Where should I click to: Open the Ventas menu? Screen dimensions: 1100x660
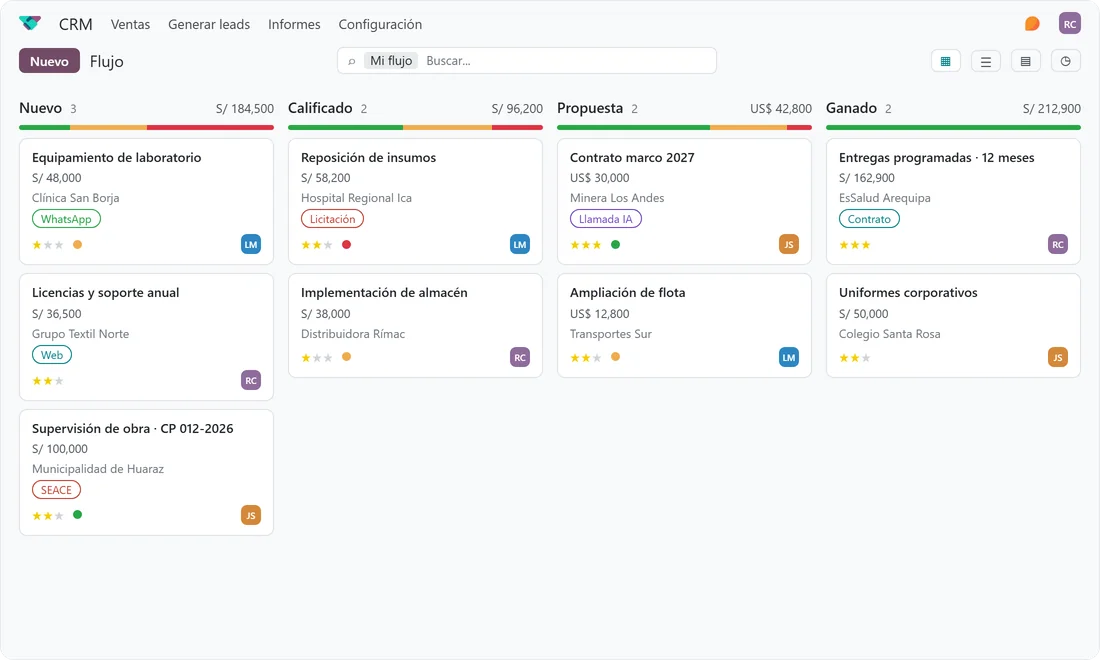130,24
